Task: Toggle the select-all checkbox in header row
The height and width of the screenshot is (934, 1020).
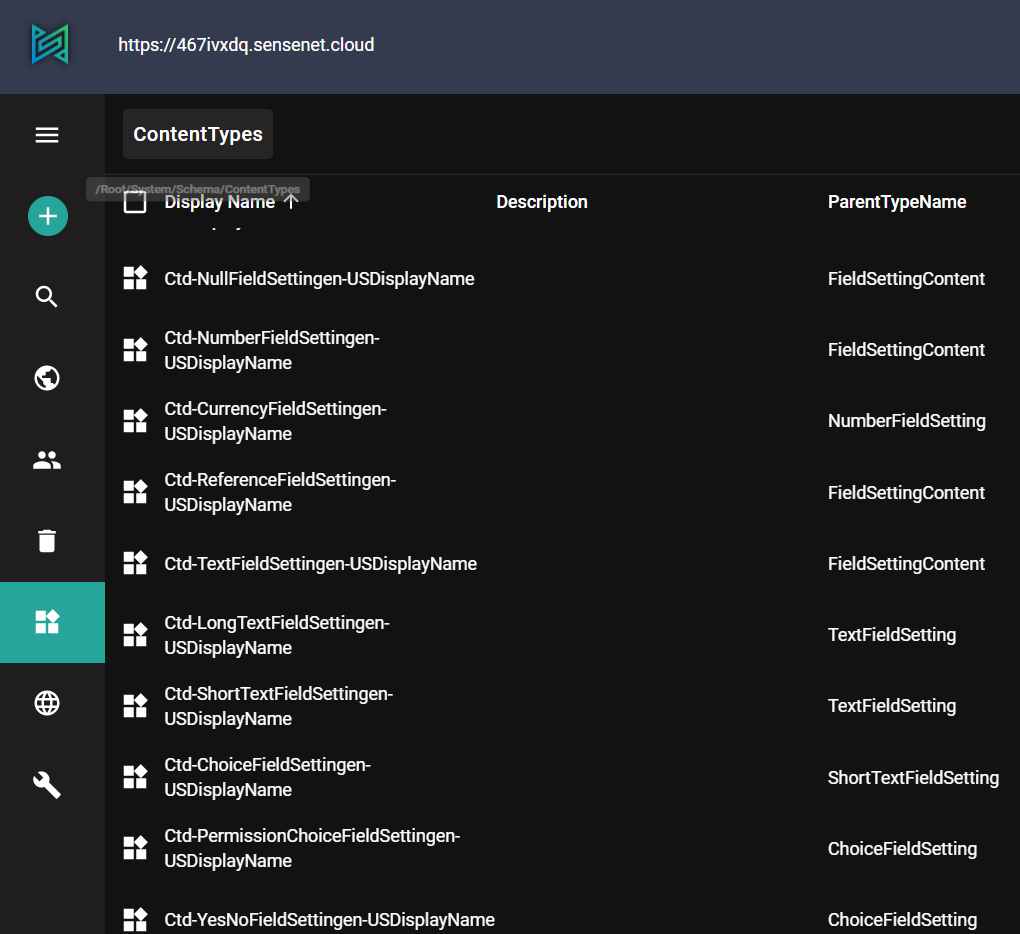Action: point(135,201)
